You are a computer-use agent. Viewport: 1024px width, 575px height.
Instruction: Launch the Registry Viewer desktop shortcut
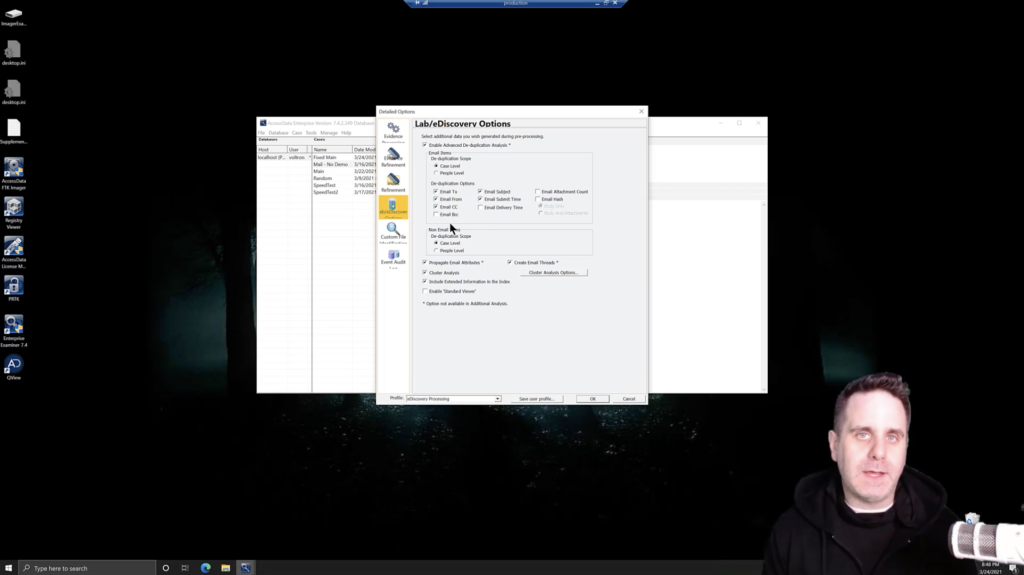click(14, 213)
